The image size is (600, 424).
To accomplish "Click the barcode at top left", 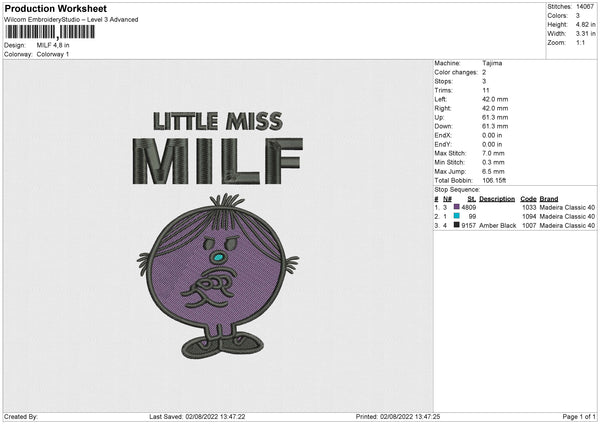I will (x=50, y=32).
